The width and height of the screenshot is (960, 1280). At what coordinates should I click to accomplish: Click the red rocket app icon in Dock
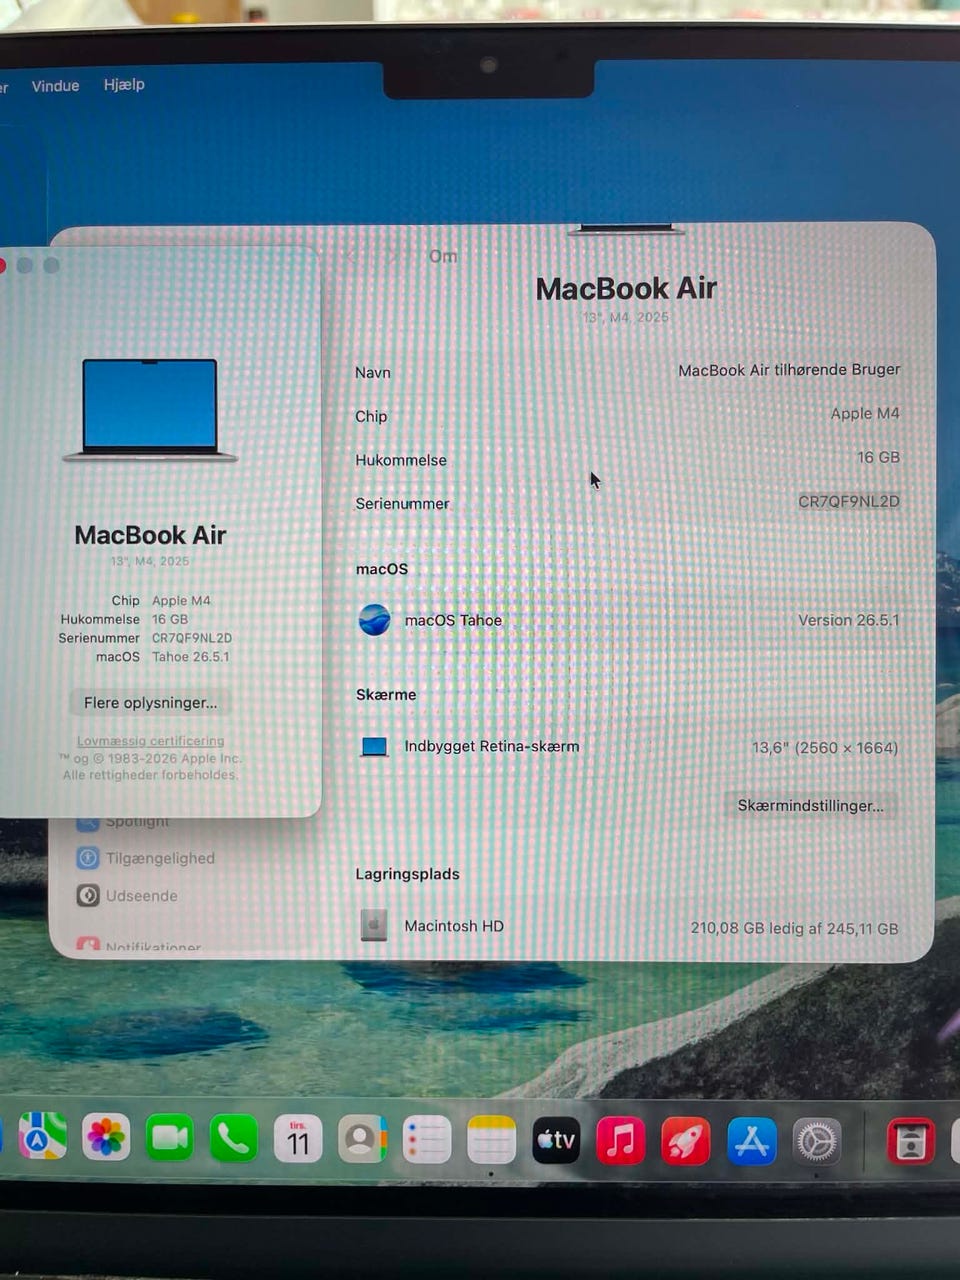pos(686,1141)
